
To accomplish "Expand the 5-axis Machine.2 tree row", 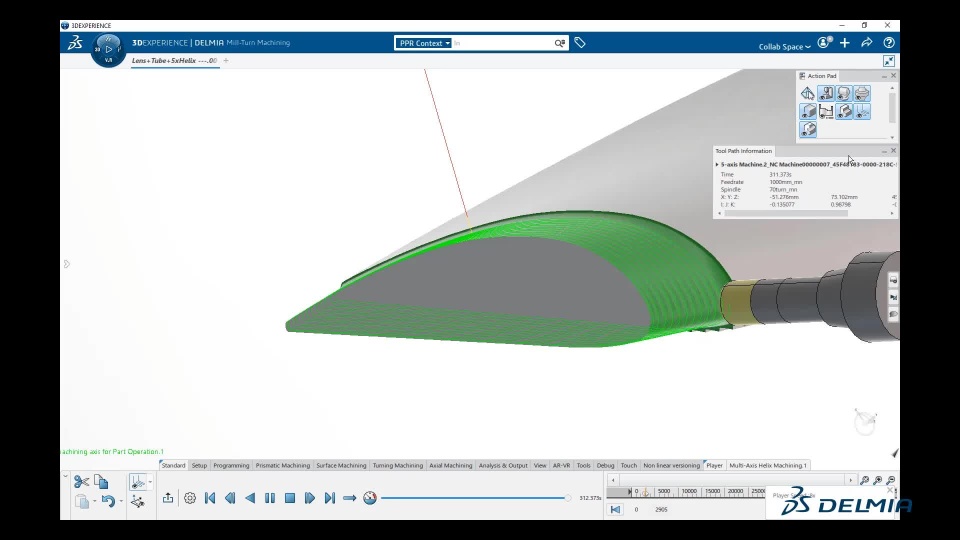I will [x=717, y=165].
